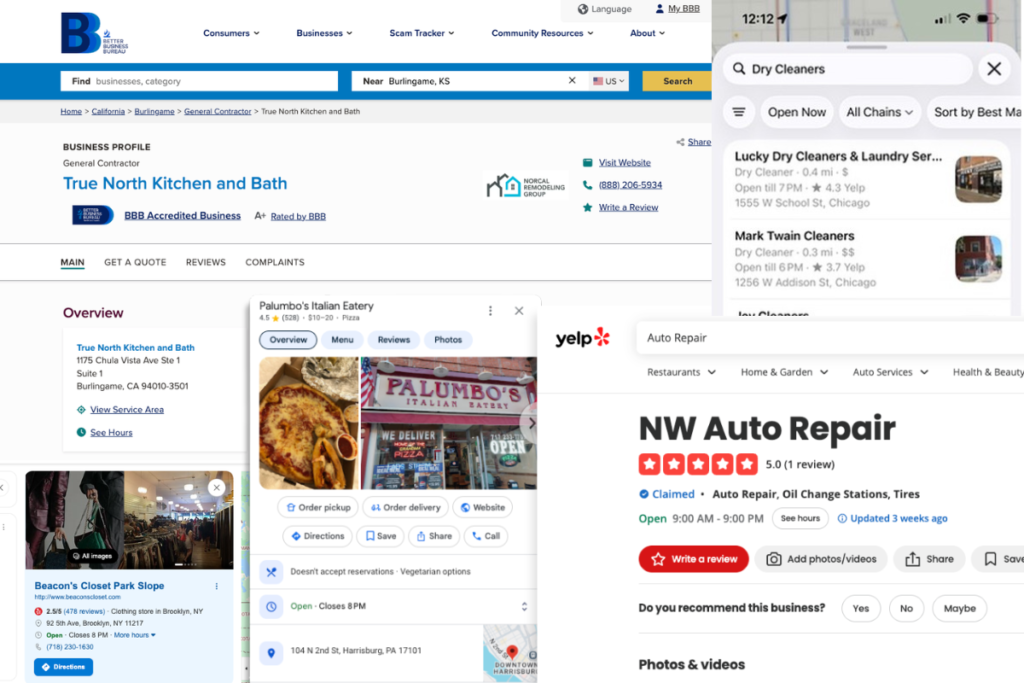Clear the Near location field
The width and height of the screenshot is (1024, 683).
pyautogui.click(x=572, y=80)
